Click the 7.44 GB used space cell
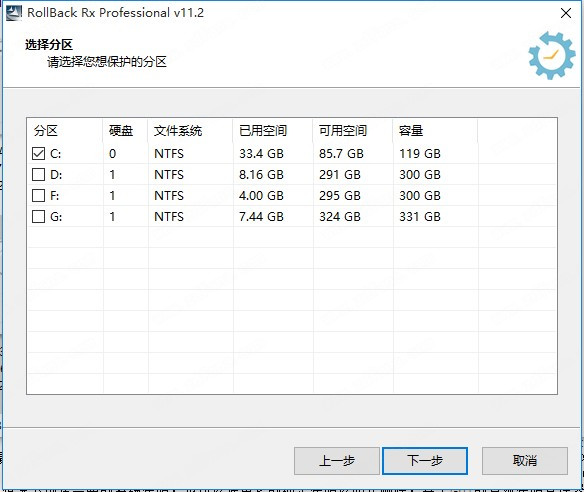This screenshot has width=584, height=492. (261, 217)
